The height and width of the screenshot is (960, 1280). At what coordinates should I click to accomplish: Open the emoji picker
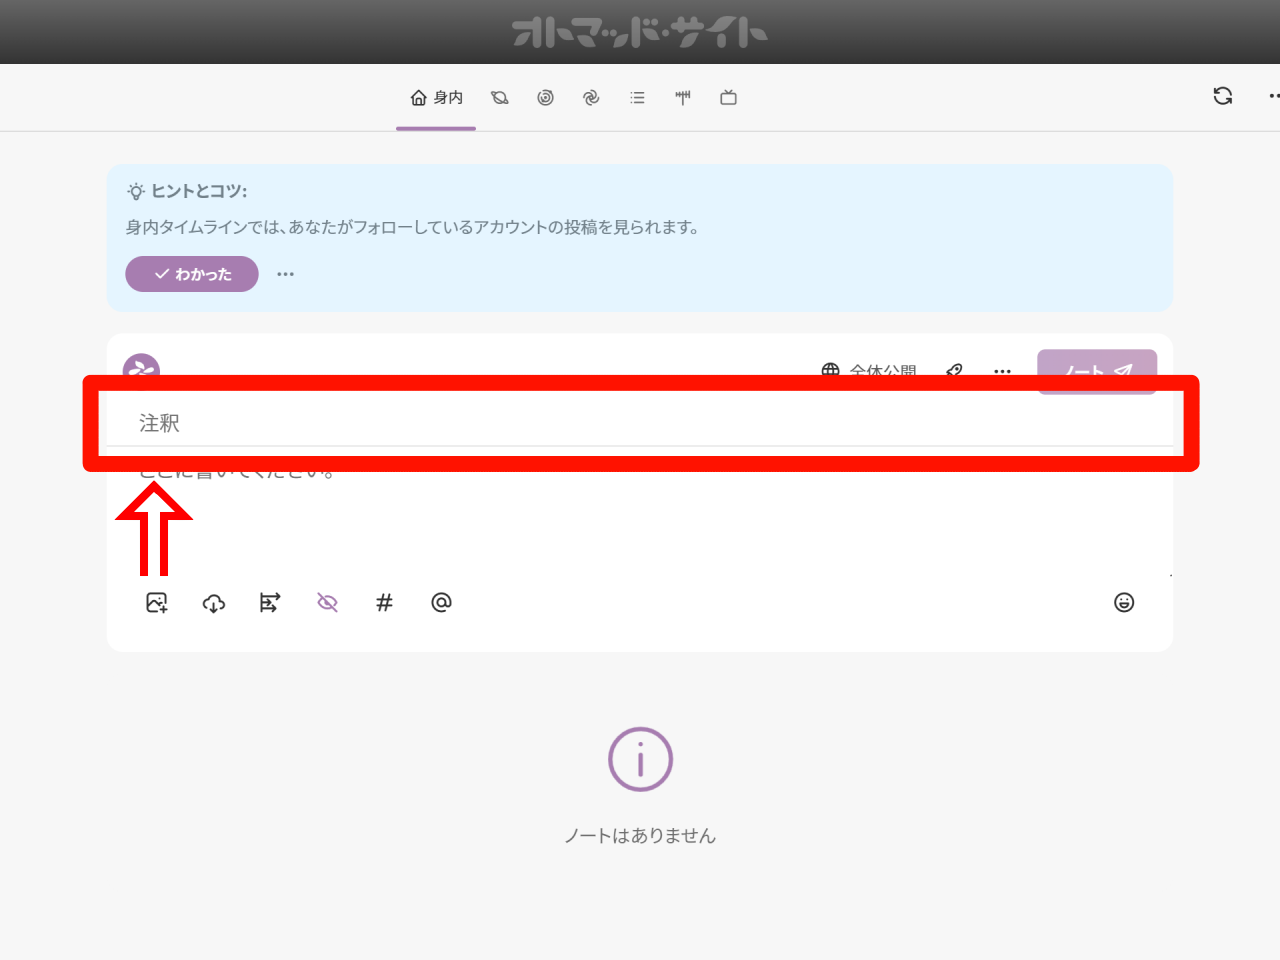[x=1124, y=603]
